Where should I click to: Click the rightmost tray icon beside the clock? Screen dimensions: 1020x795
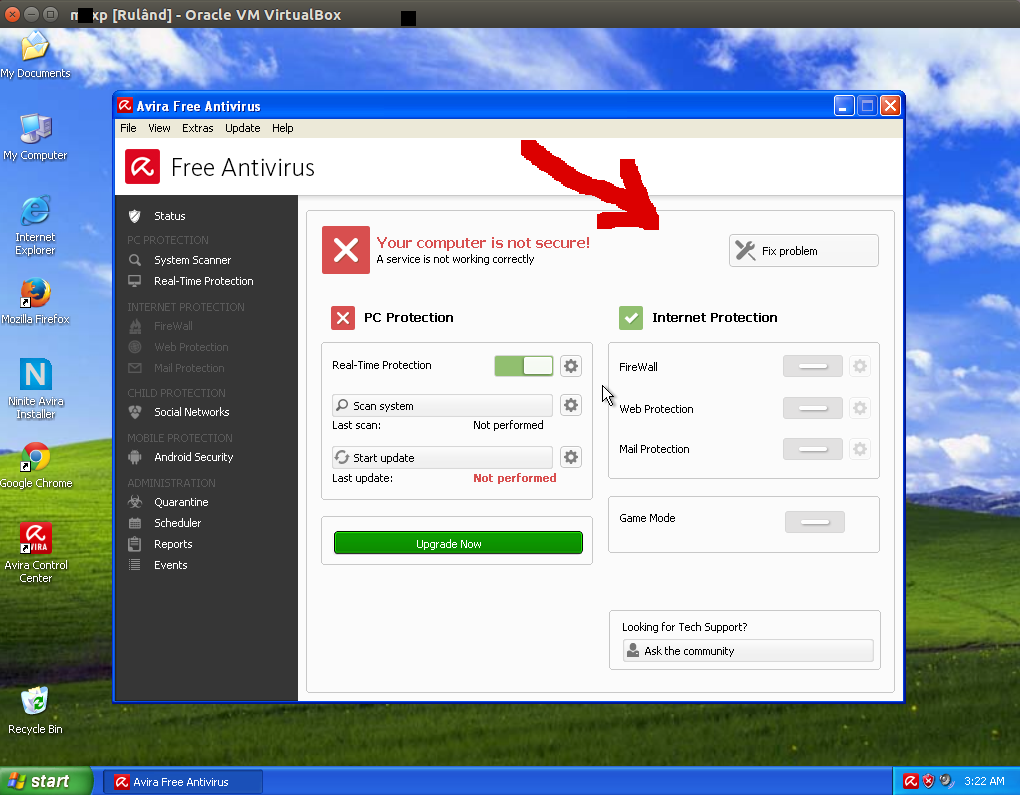[946, 781]
